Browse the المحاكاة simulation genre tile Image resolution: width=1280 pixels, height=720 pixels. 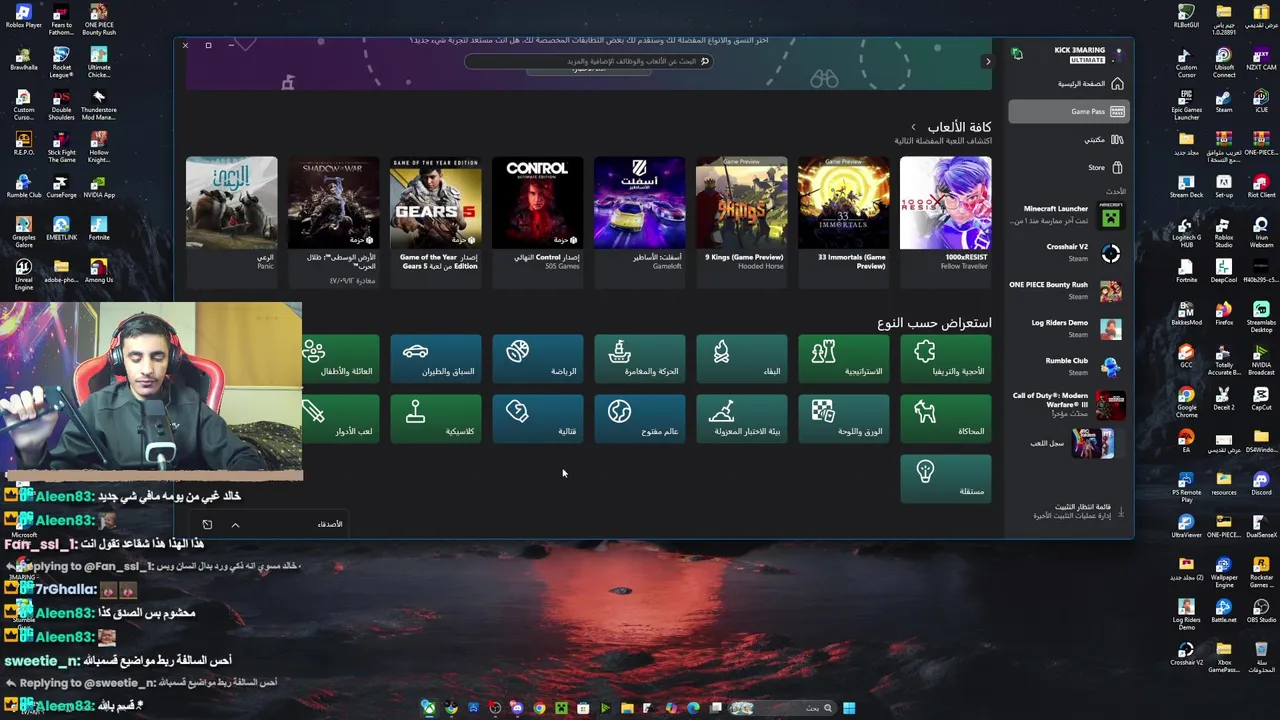point(945,419)
